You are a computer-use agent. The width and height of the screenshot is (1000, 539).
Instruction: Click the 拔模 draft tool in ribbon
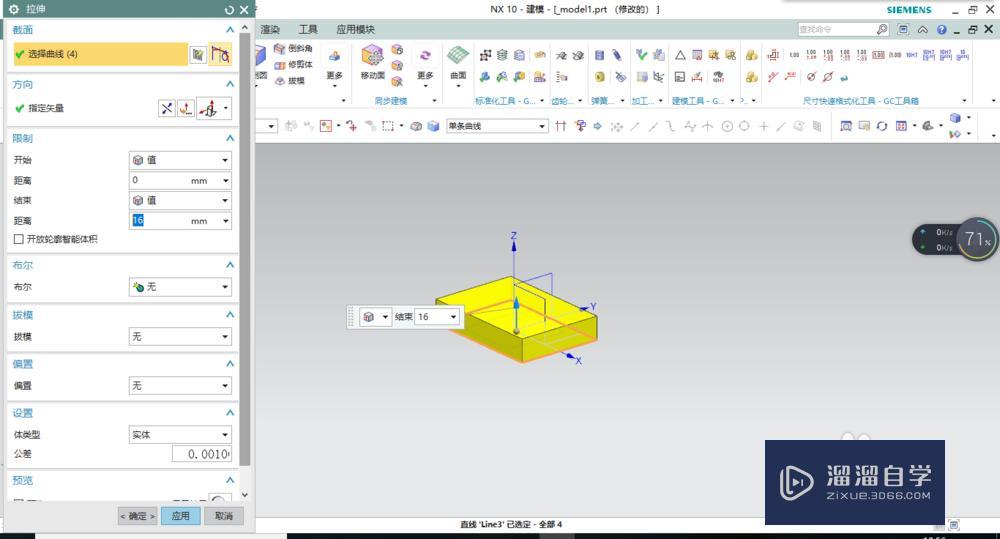click(x=290, y=81)
